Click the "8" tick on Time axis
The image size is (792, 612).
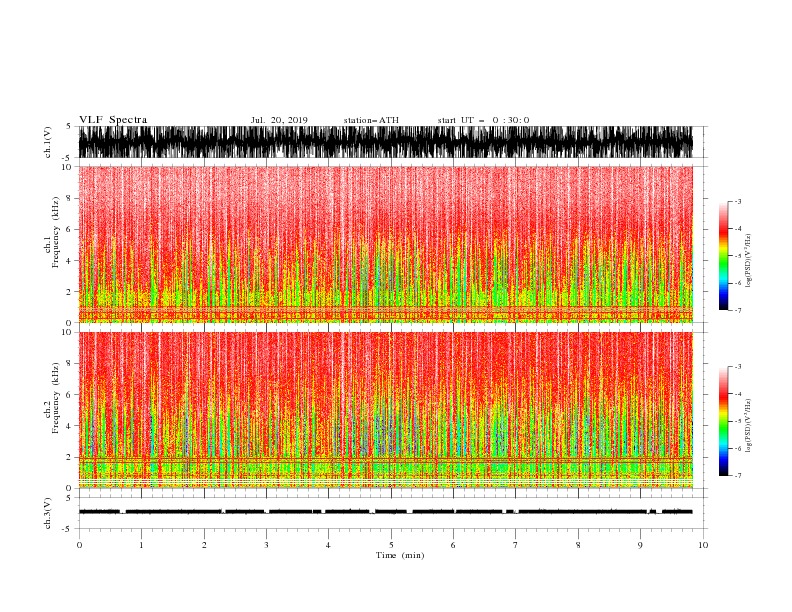click(578, 545)
